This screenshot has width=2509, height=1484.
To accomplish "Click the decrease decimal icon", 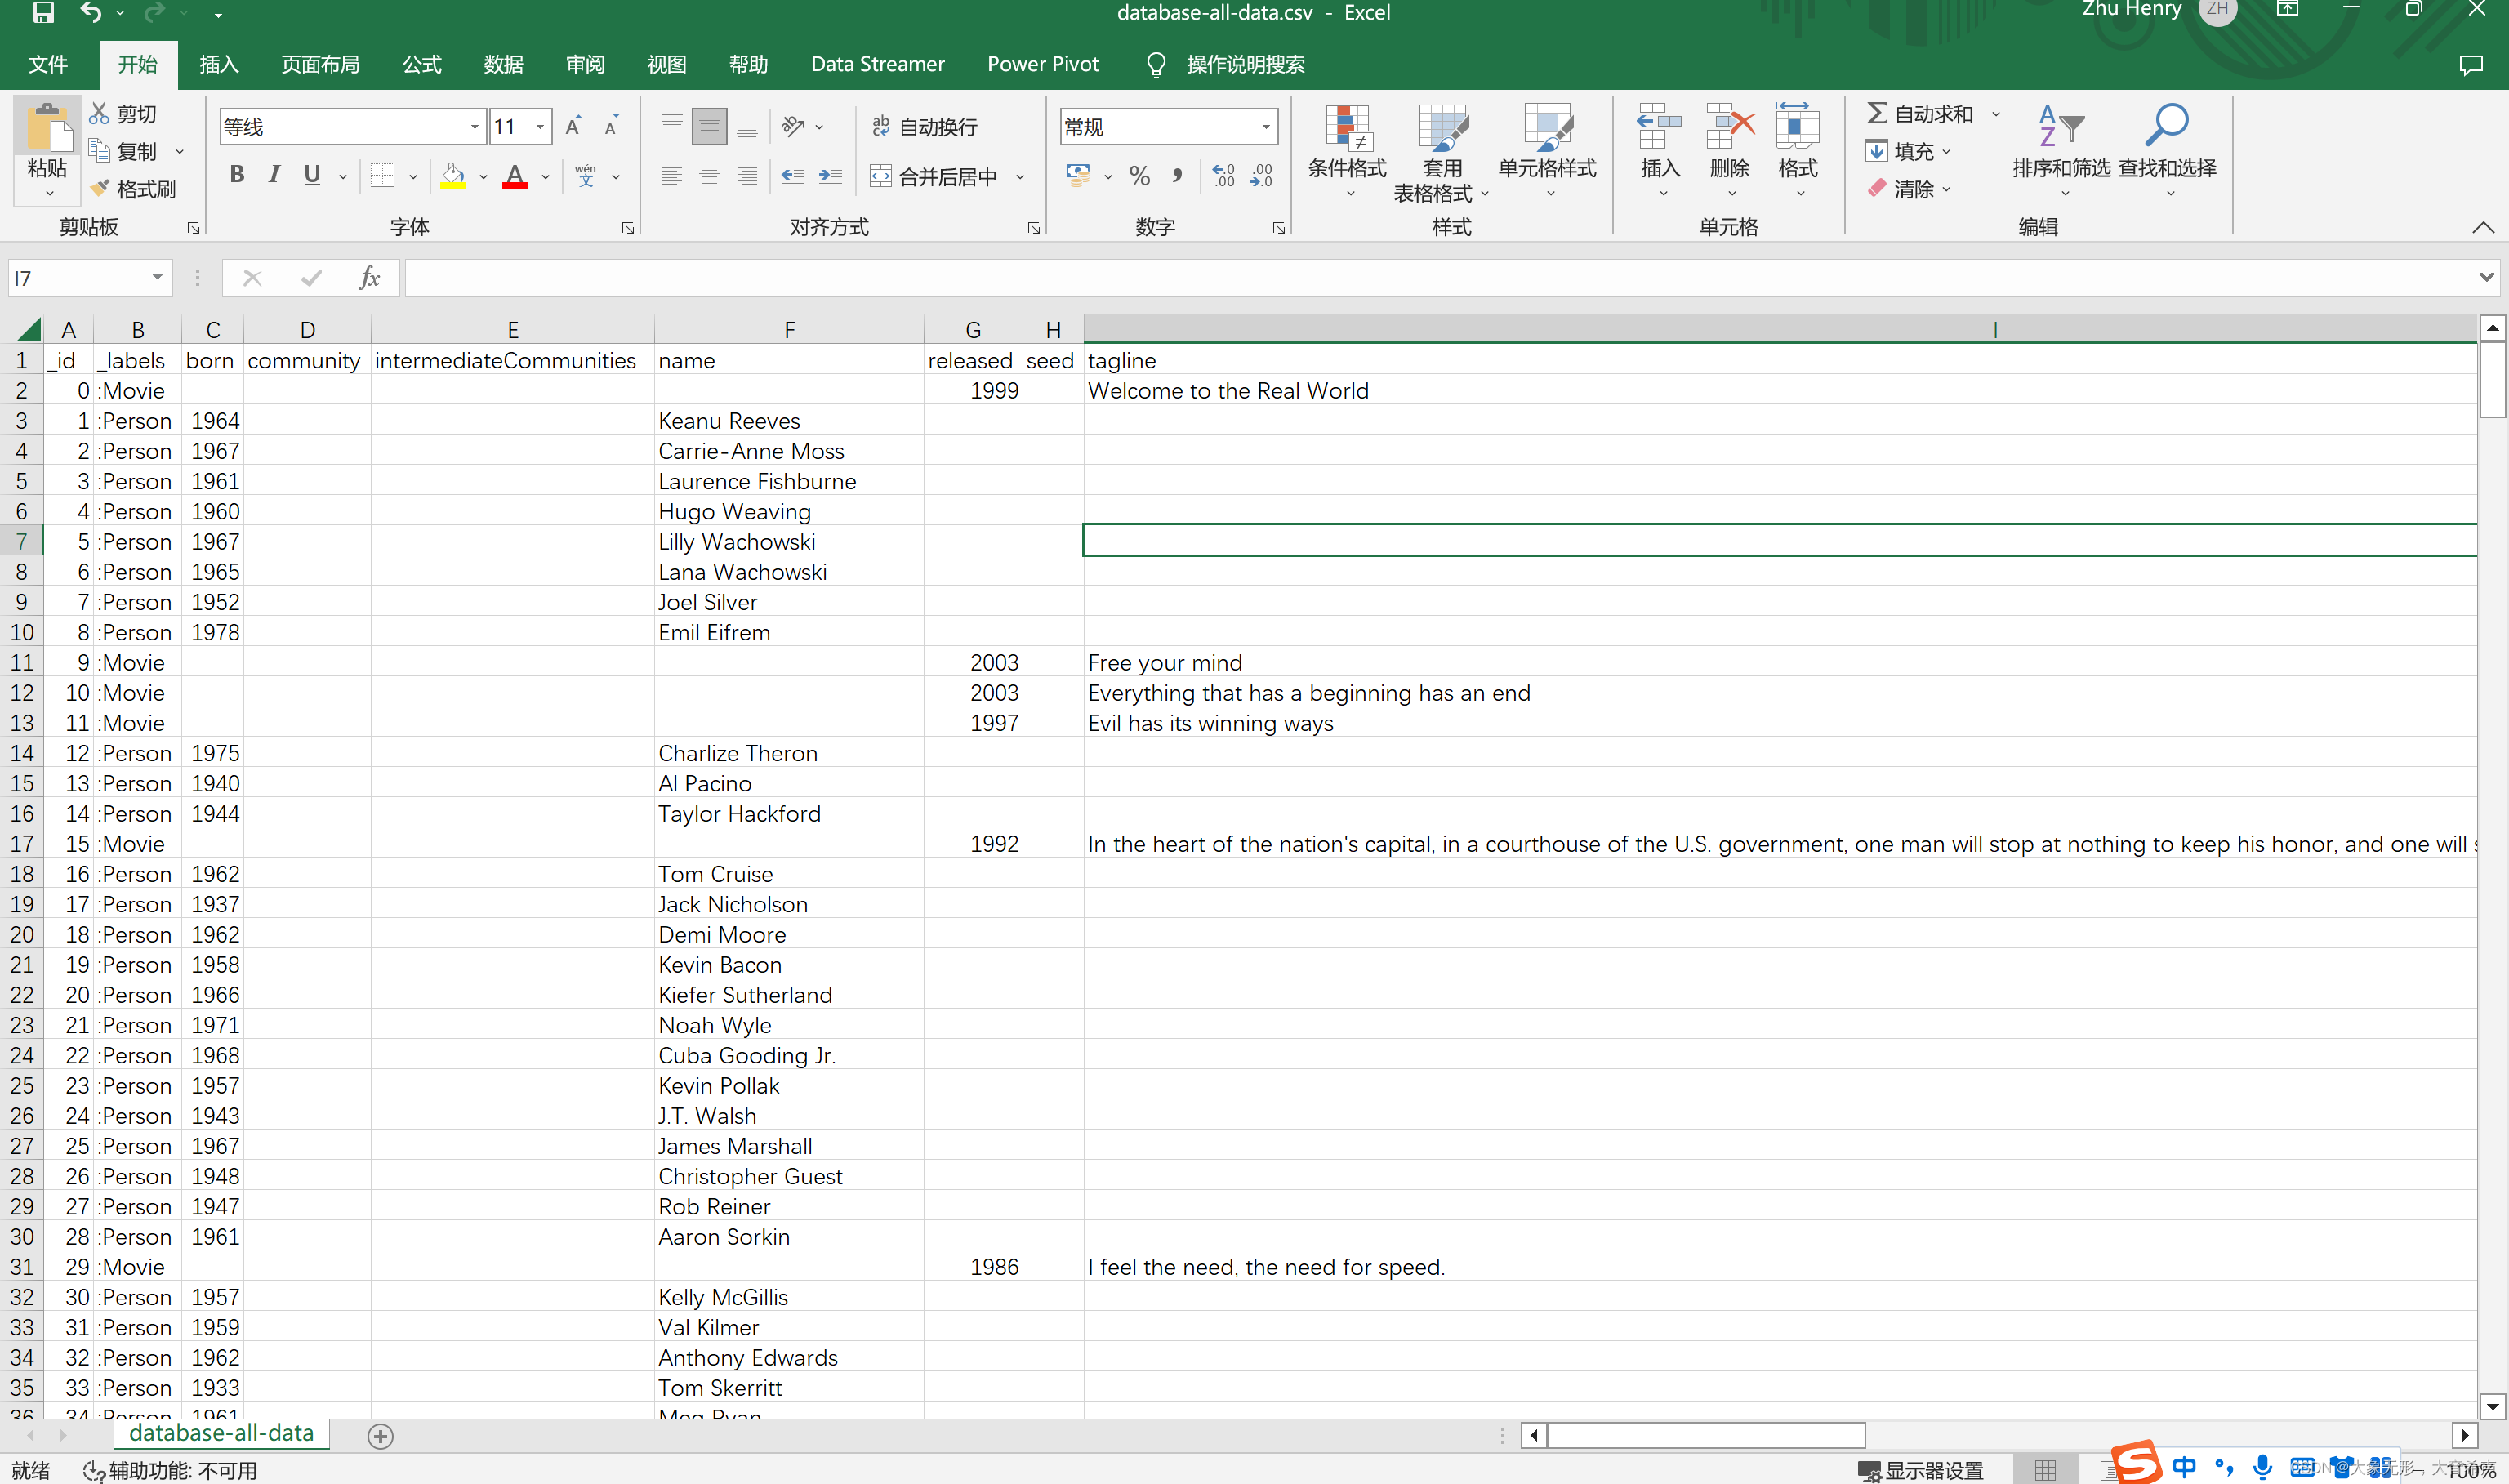I will point(1262,176).
